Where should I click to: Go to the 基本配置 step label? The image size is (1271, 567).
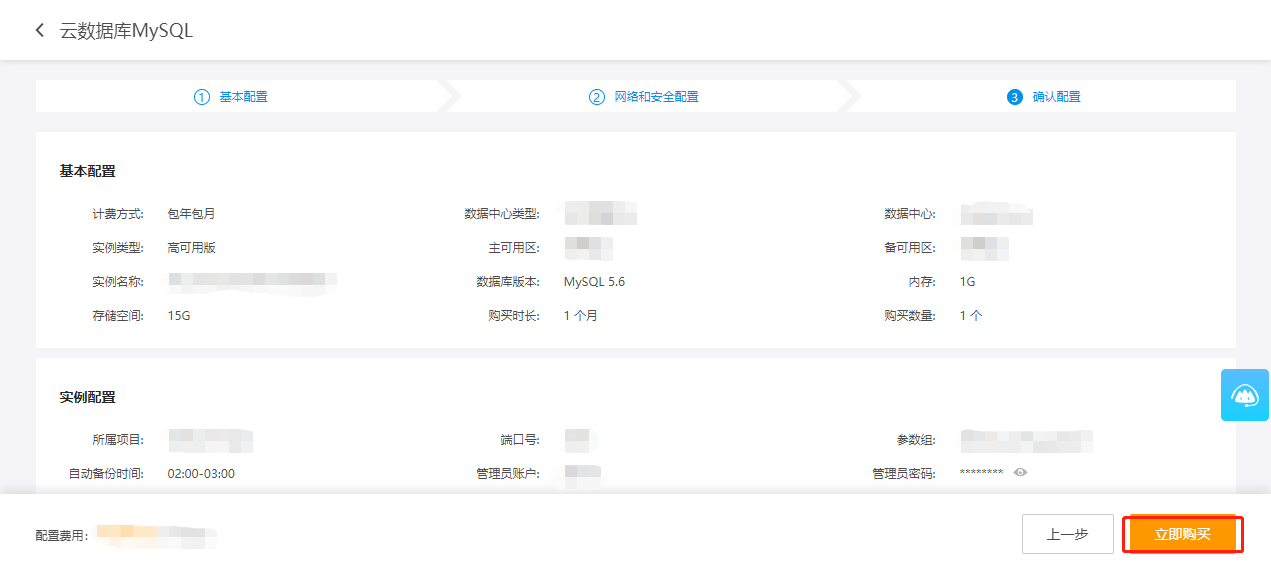click(x=244, y=97)
